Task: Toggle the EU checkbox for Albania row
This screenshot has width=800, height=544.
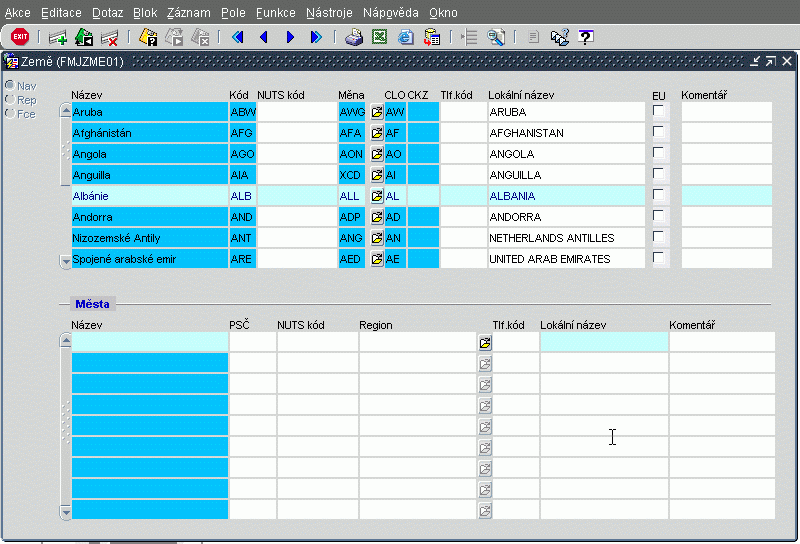Action: pyautogui.click(x=658, y=195)
